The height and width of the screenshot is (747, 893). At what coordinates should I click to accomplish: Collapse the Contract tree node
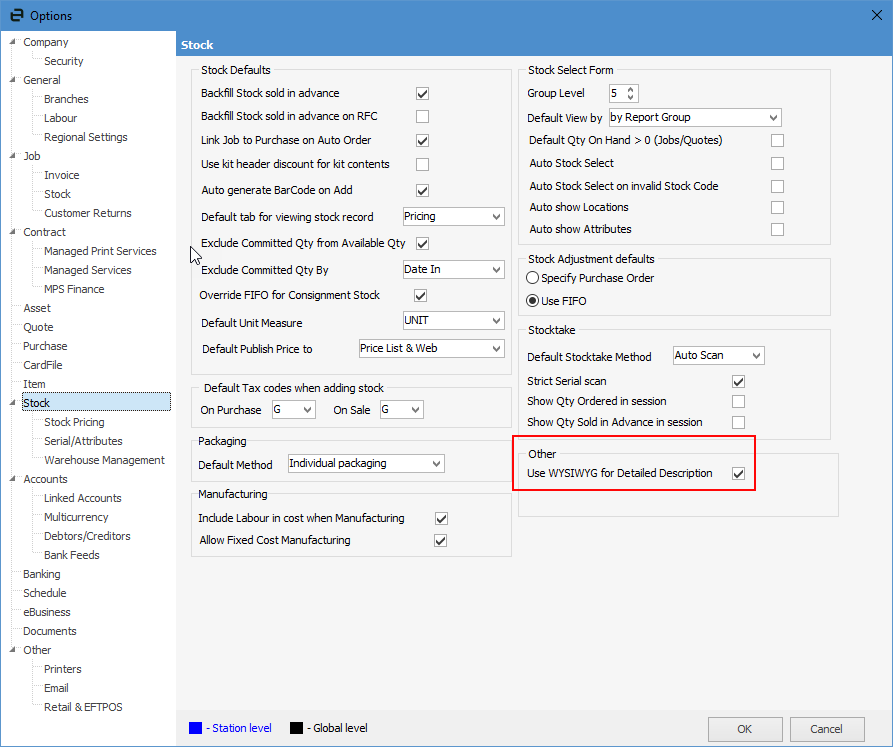pos(12,233)
